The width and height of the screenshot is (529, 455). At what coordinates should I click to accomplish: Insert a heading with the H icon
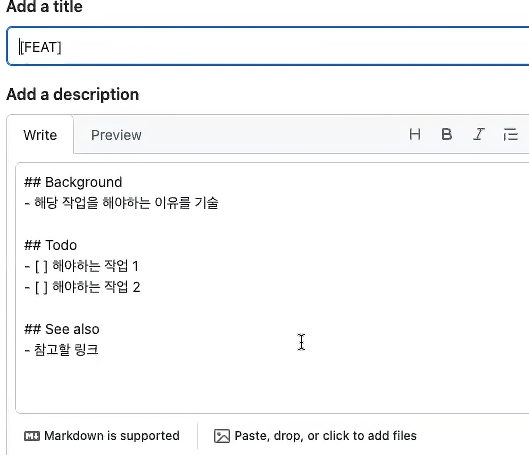(x=415, y=135)
